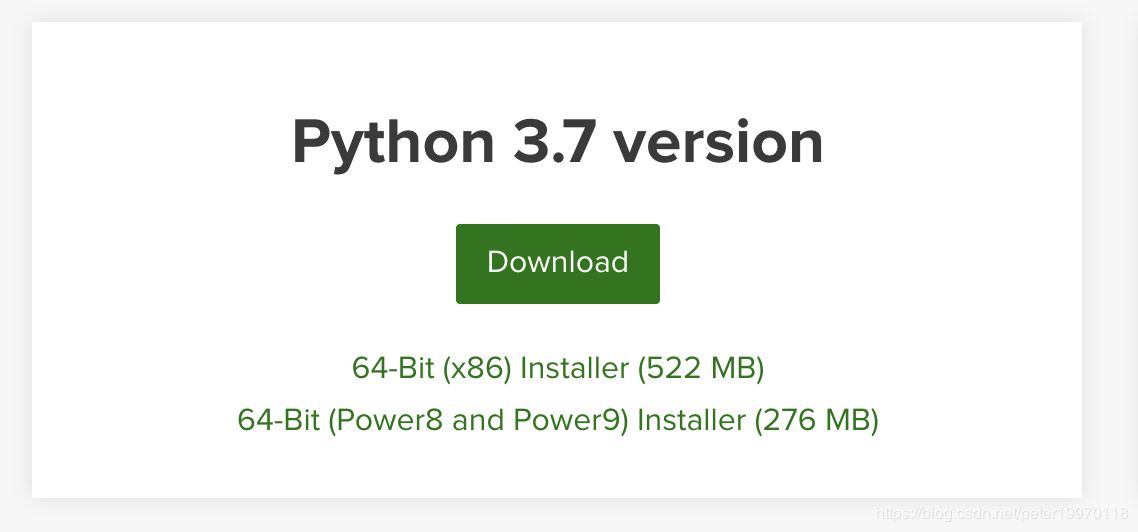This screenshot has width=1138, height=532.
Task: Click "3.7" in the heading
Action: click(553, 143)
